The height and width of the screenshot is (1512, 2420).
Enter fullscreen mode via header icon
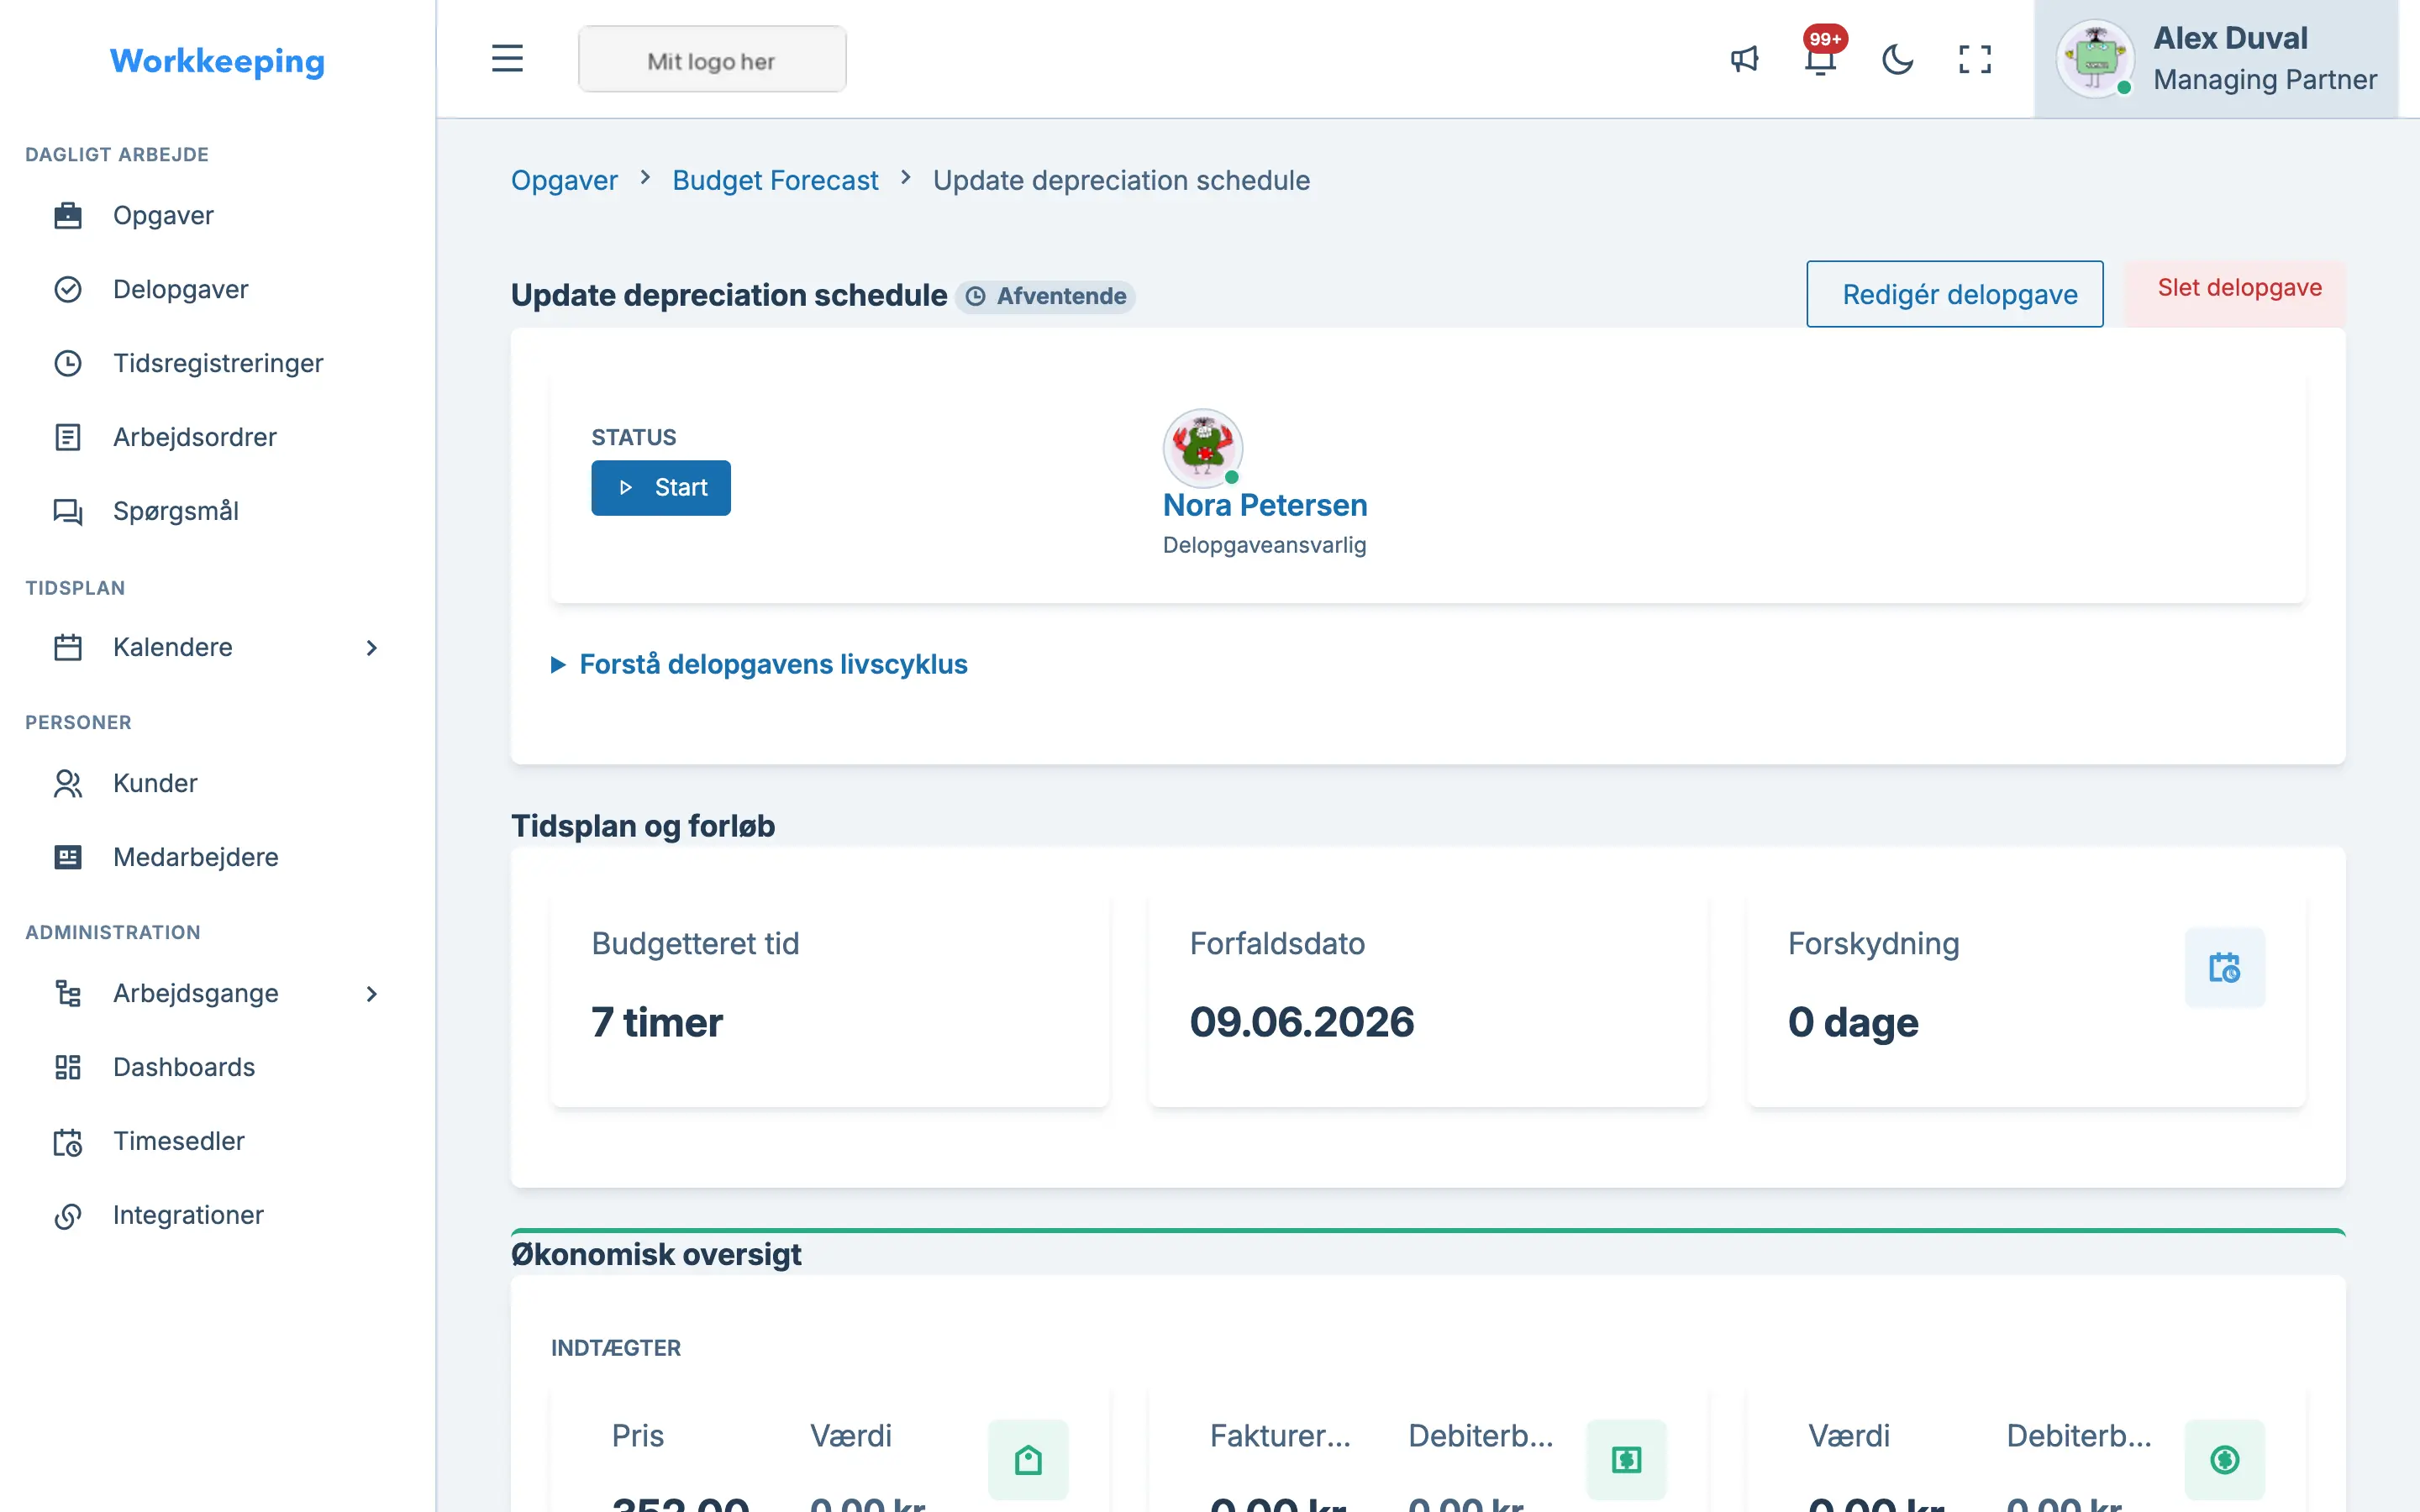pos(1974,59)
